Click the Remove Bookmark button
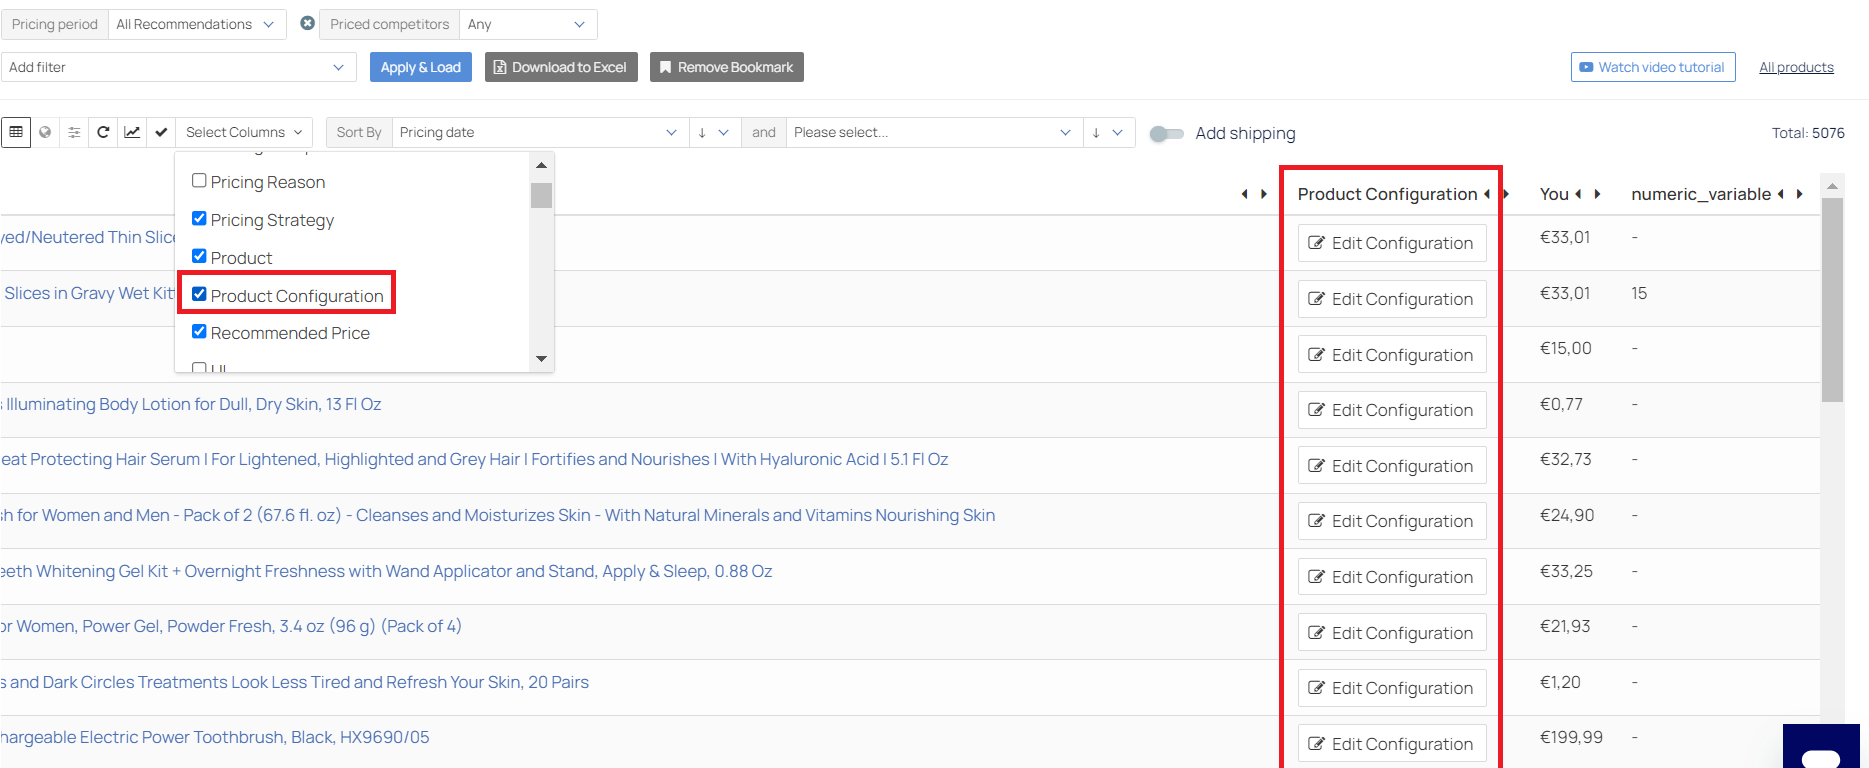The width and height of the screenshot is (1869, 768). 727,67
